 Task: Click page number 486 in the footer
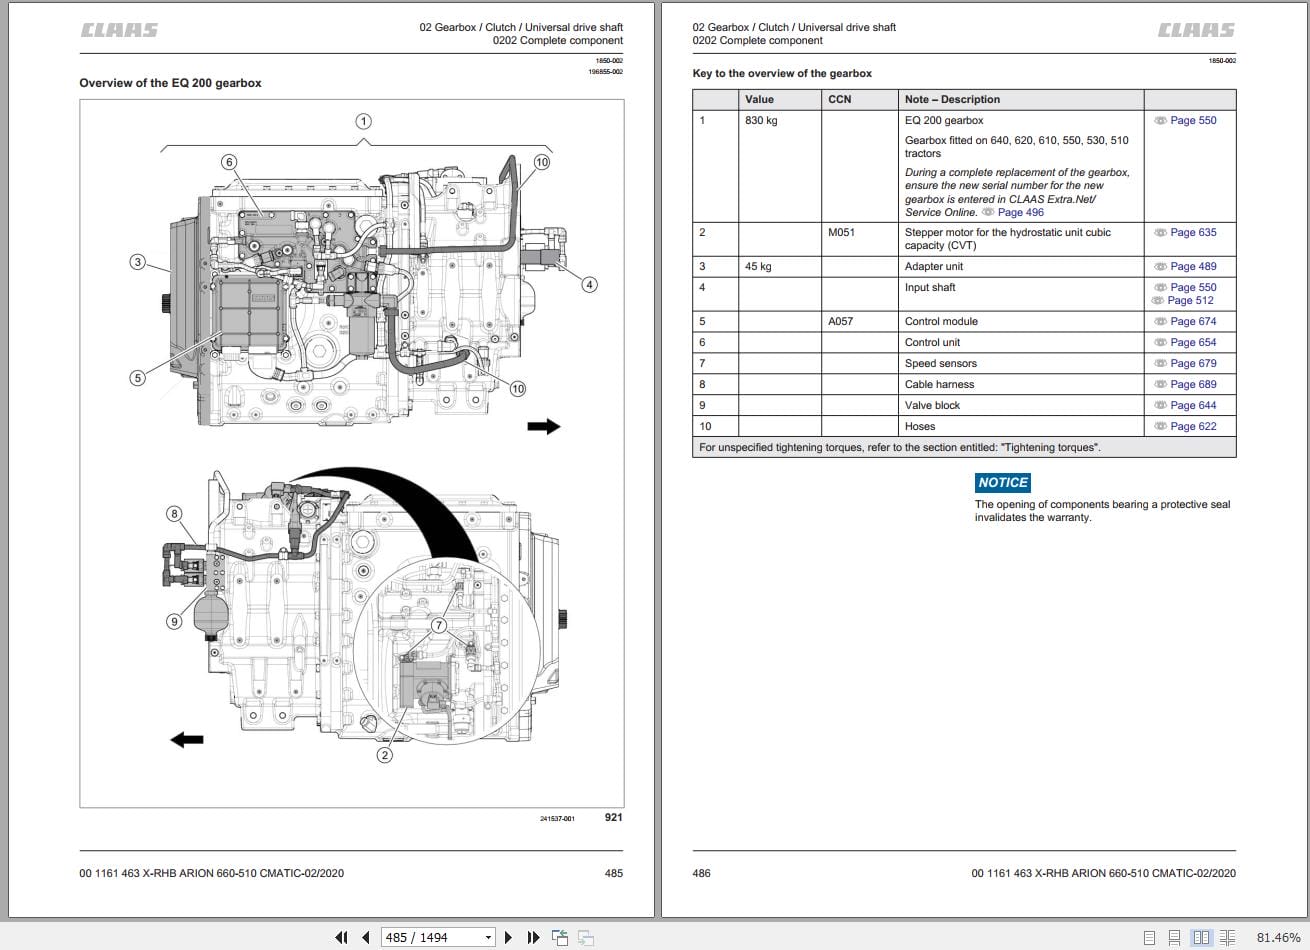(701, 873)
